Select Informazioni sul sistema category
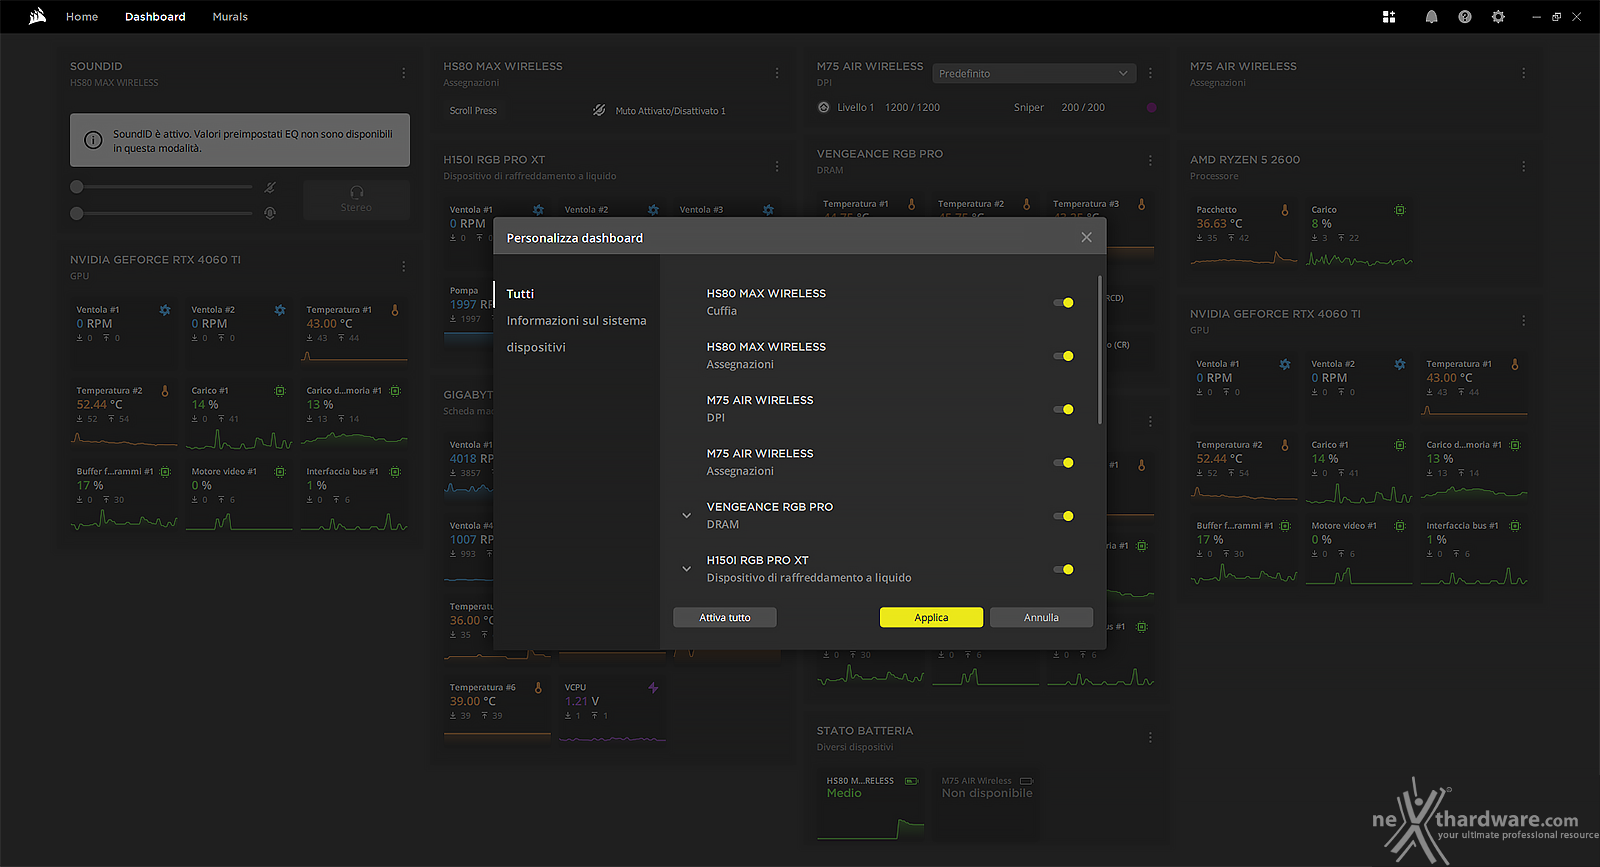 coord(576,321)
